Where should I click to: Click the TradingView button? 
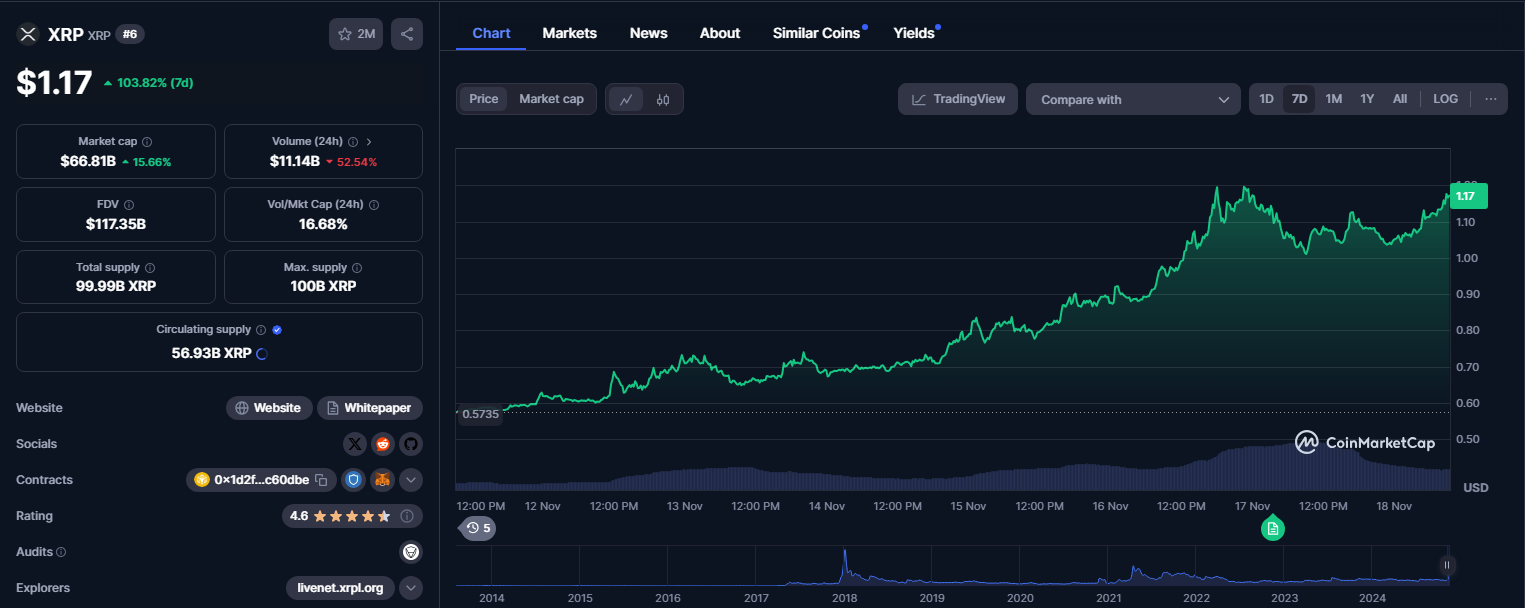tap(958, 99)
